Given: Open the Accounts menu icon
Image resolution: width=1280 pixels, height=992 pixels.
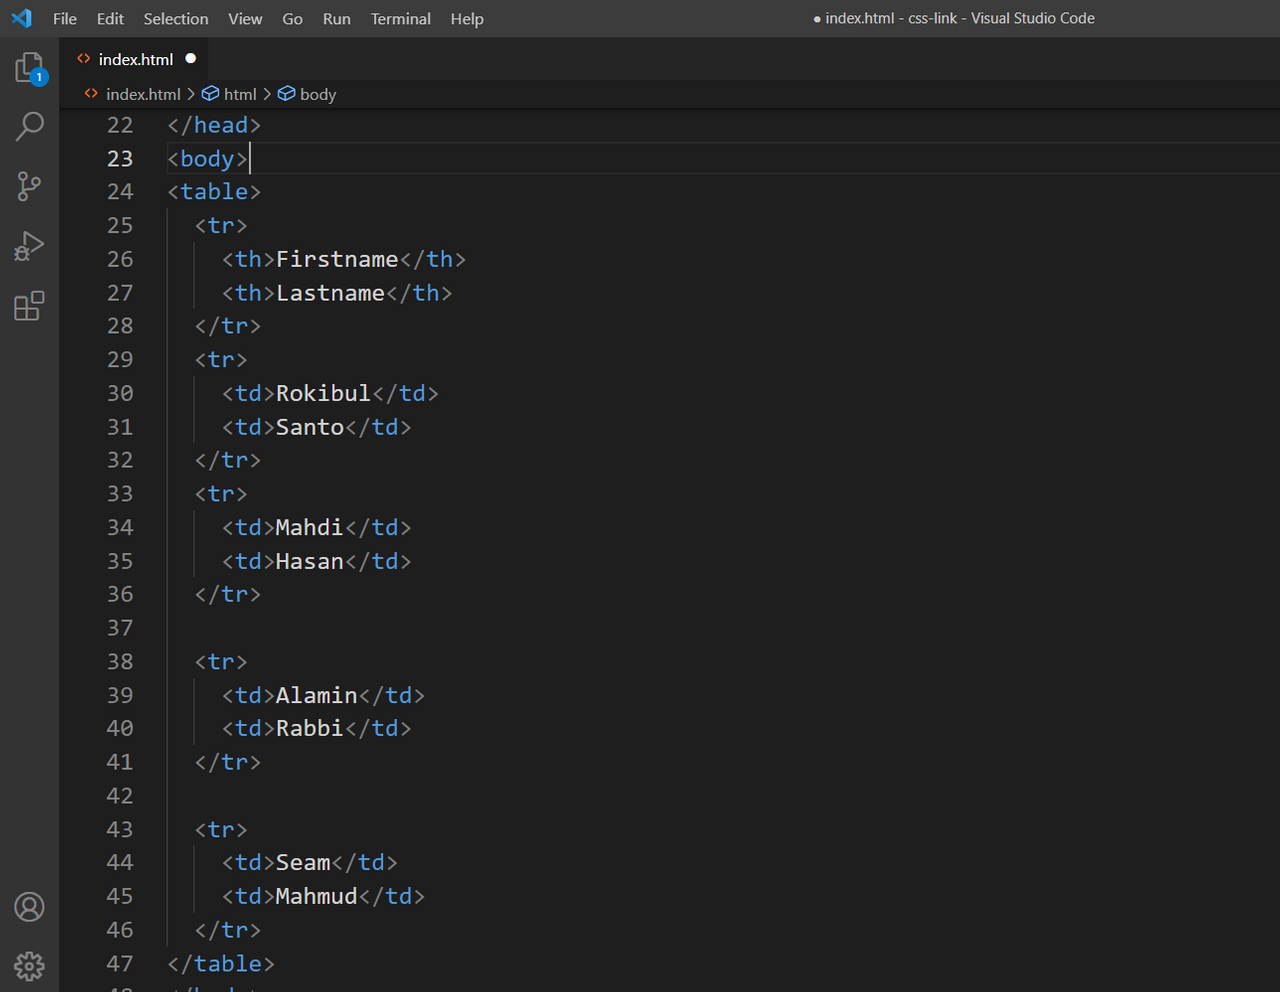Looking at the screenshot, I should (x=29, y=907).
